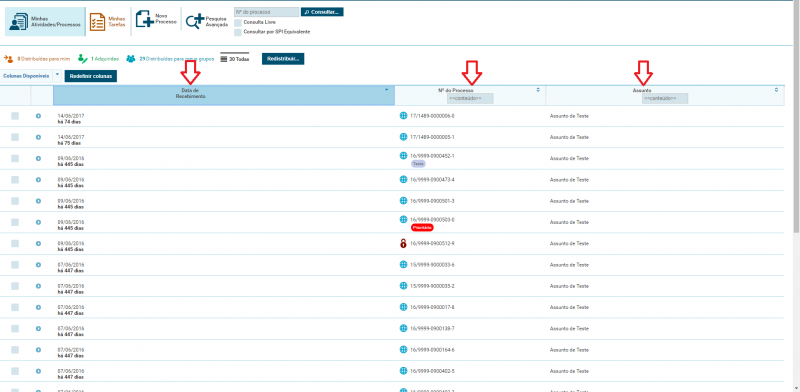The height and width of the screenshot is (392, 800).
Task: Click globe icon of process 16/9999-0900473-4
Action: click(404, 179)
